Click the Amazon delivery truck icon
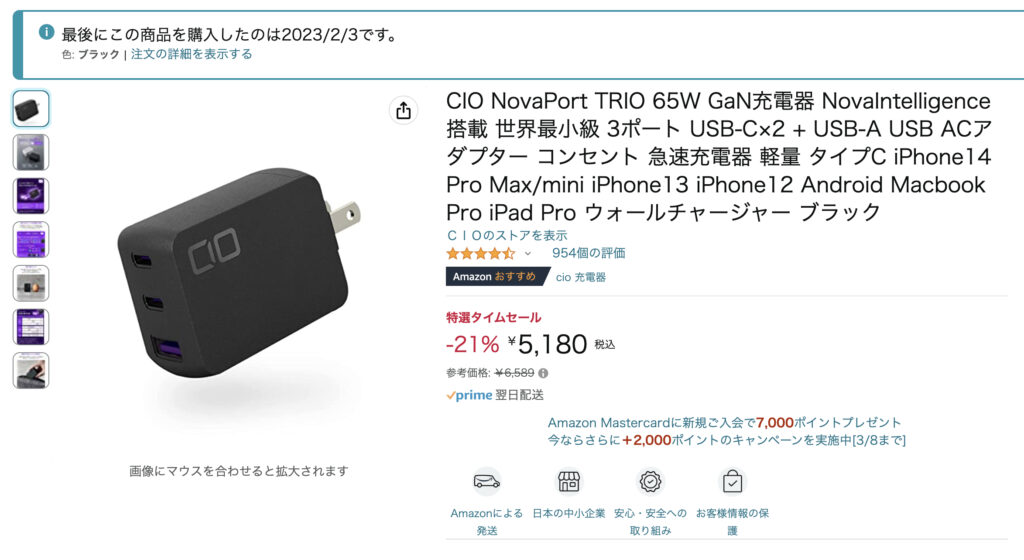The width and height of the screenshot is (1024, 560). tap(487, 482)
